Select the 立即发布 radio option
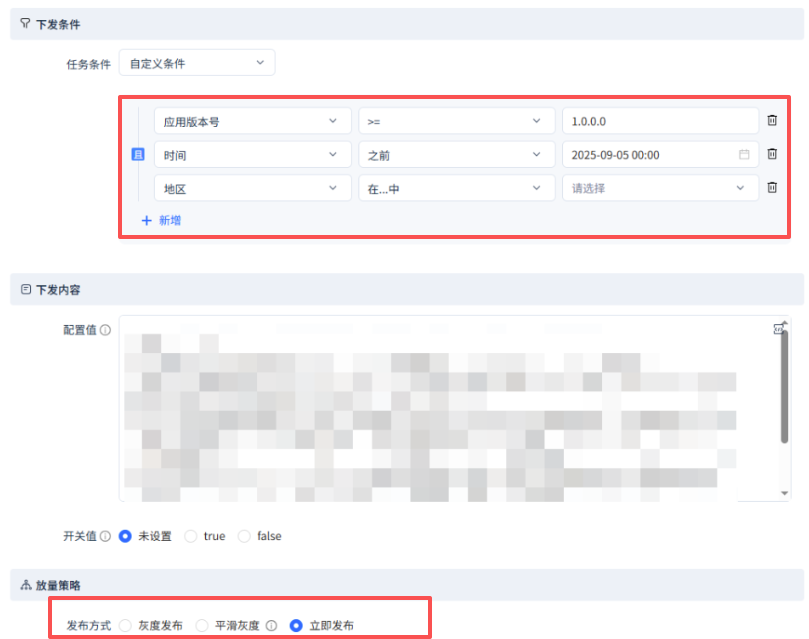 [296, 626]
